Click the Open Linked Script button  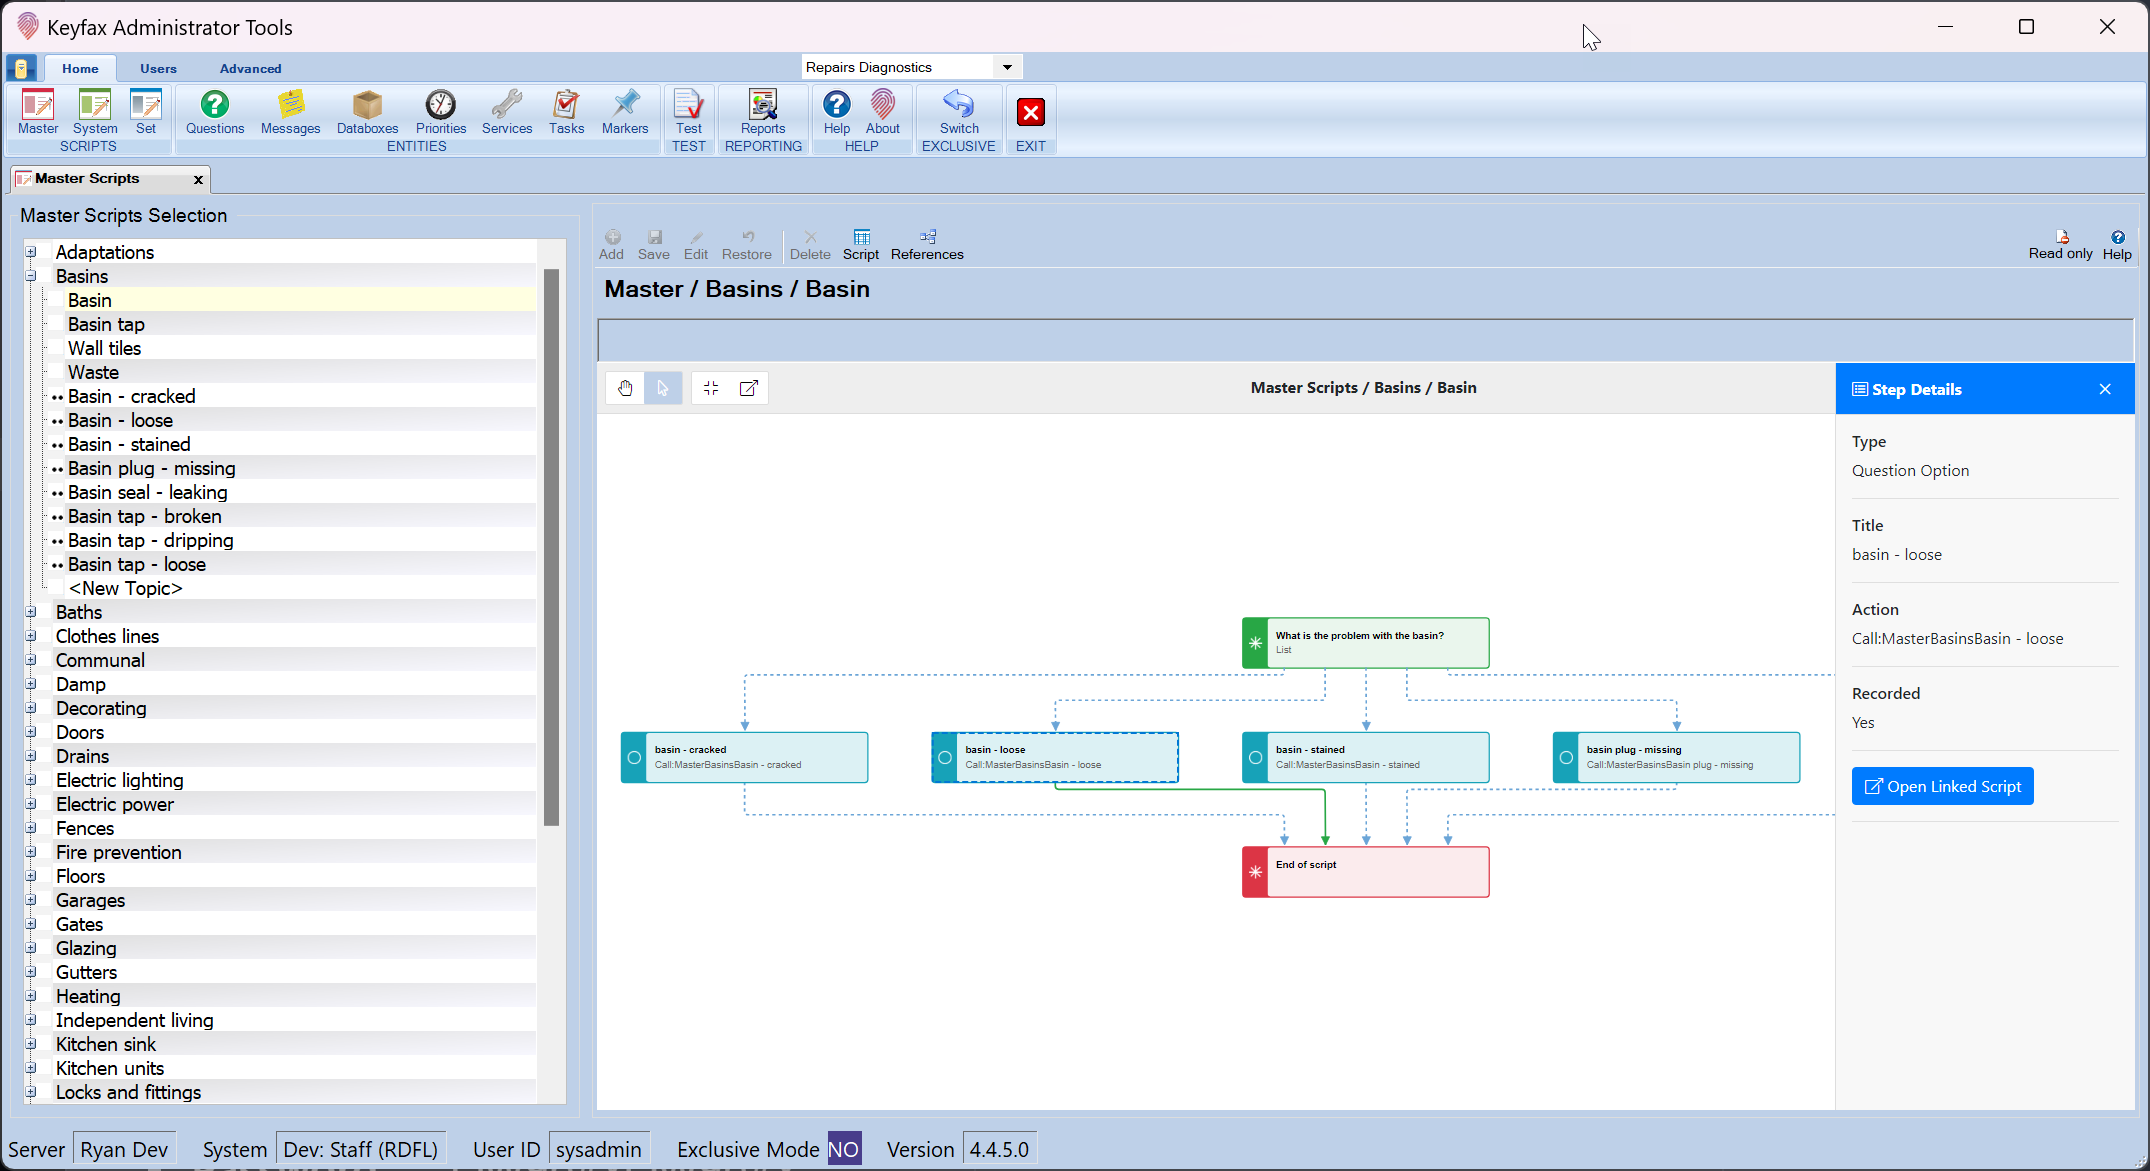coord(1942,786)
